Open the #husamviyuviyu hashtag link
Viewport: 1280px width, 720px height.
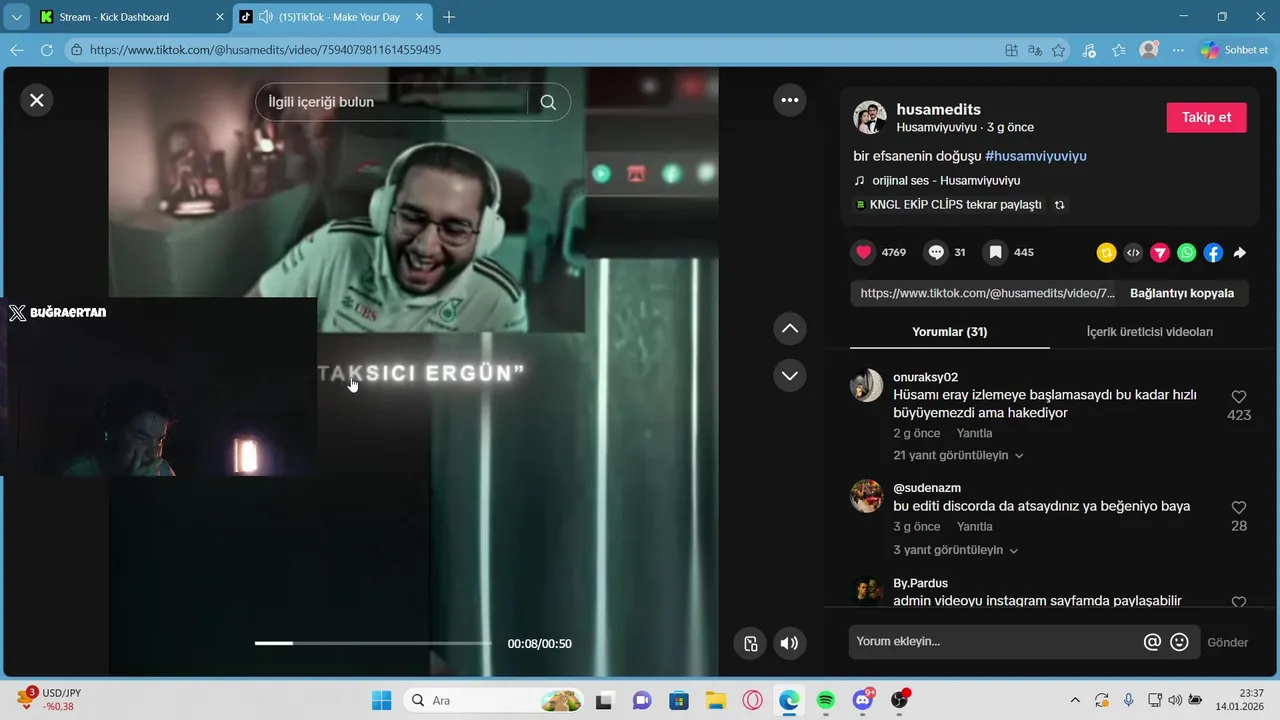click(x=1036, y=156)
